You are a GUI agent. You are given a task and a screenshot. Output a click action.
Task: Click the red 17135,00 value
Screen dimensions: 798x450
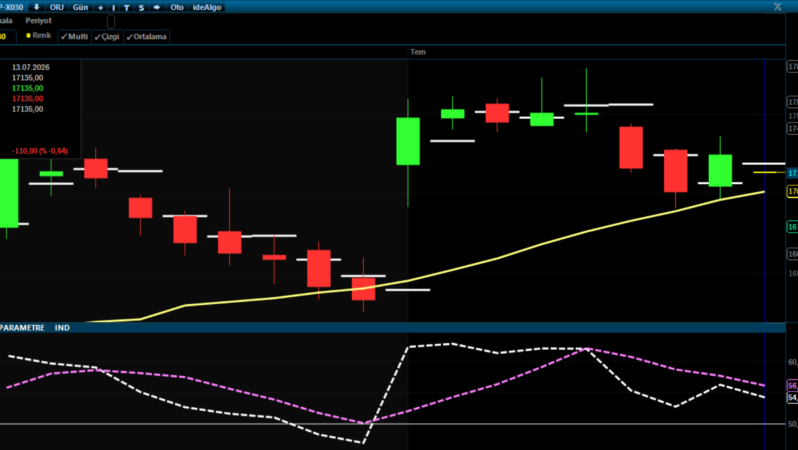(x=27, y=98)
